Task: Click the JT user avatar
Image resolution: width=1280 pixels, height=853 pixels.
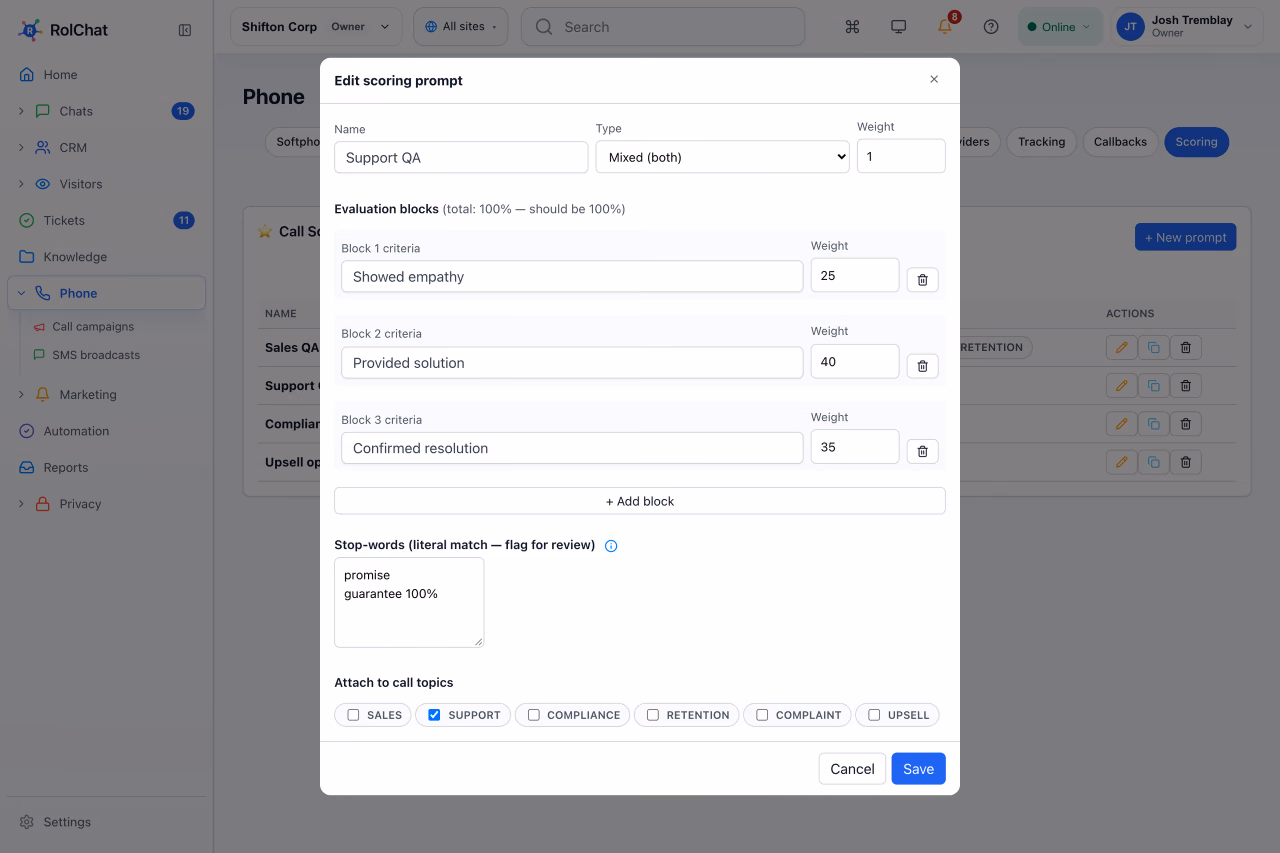Action: click(1131, 27)
